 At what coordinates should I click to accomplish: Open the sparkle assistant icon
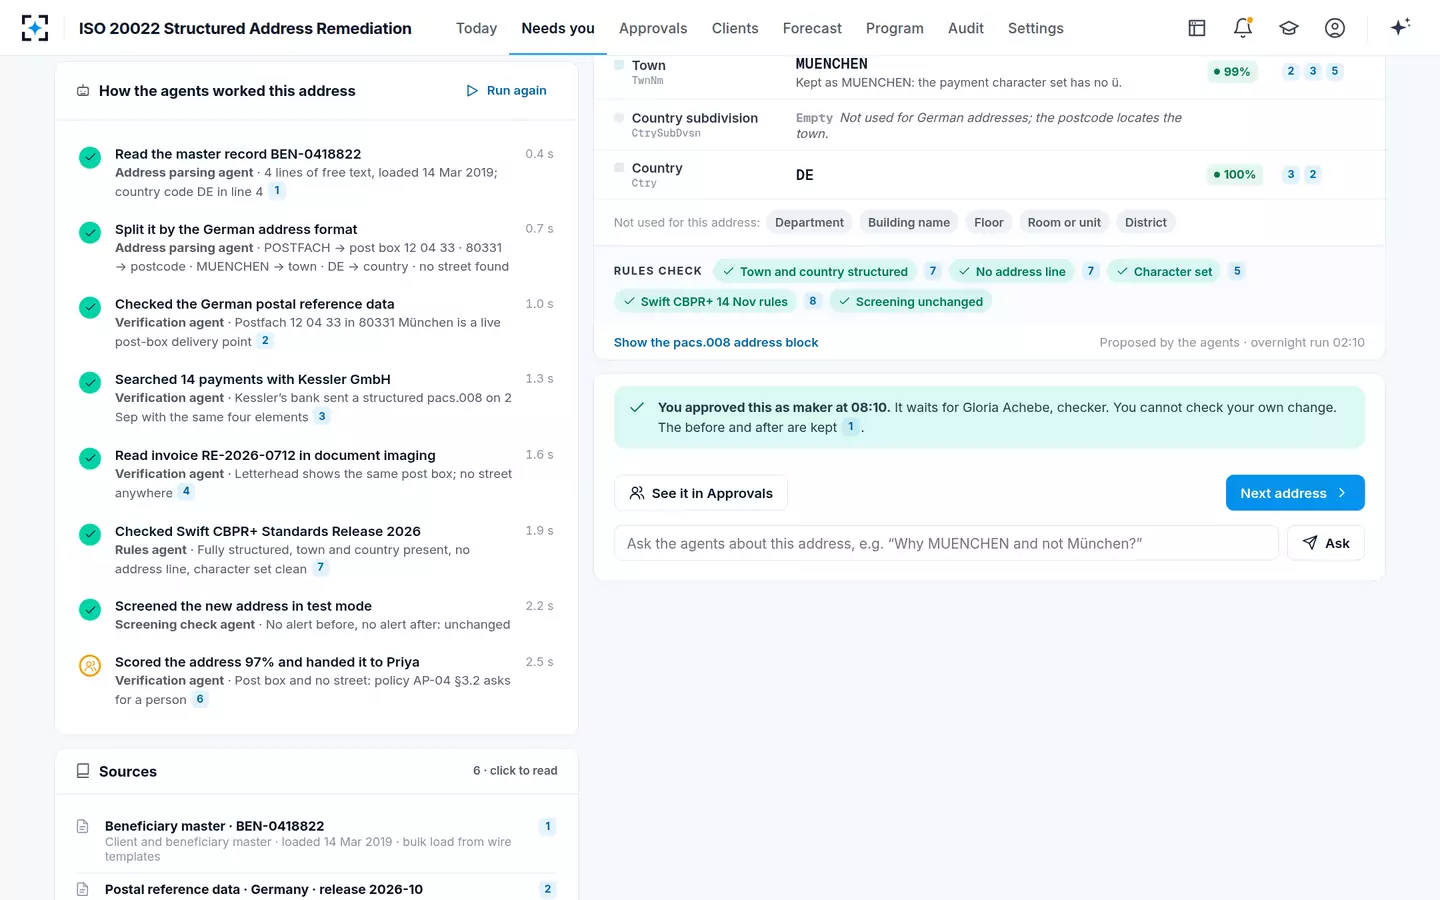(1400, 27)
